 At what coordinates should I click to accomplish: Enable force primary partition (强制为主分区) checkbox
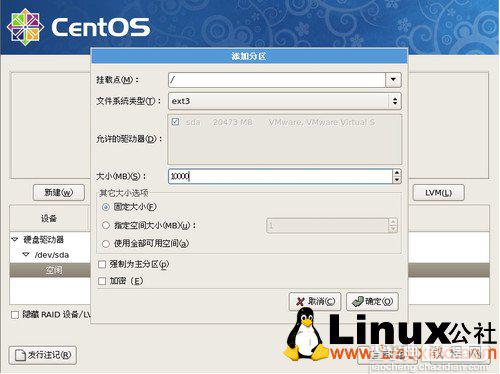coord(102,264)
